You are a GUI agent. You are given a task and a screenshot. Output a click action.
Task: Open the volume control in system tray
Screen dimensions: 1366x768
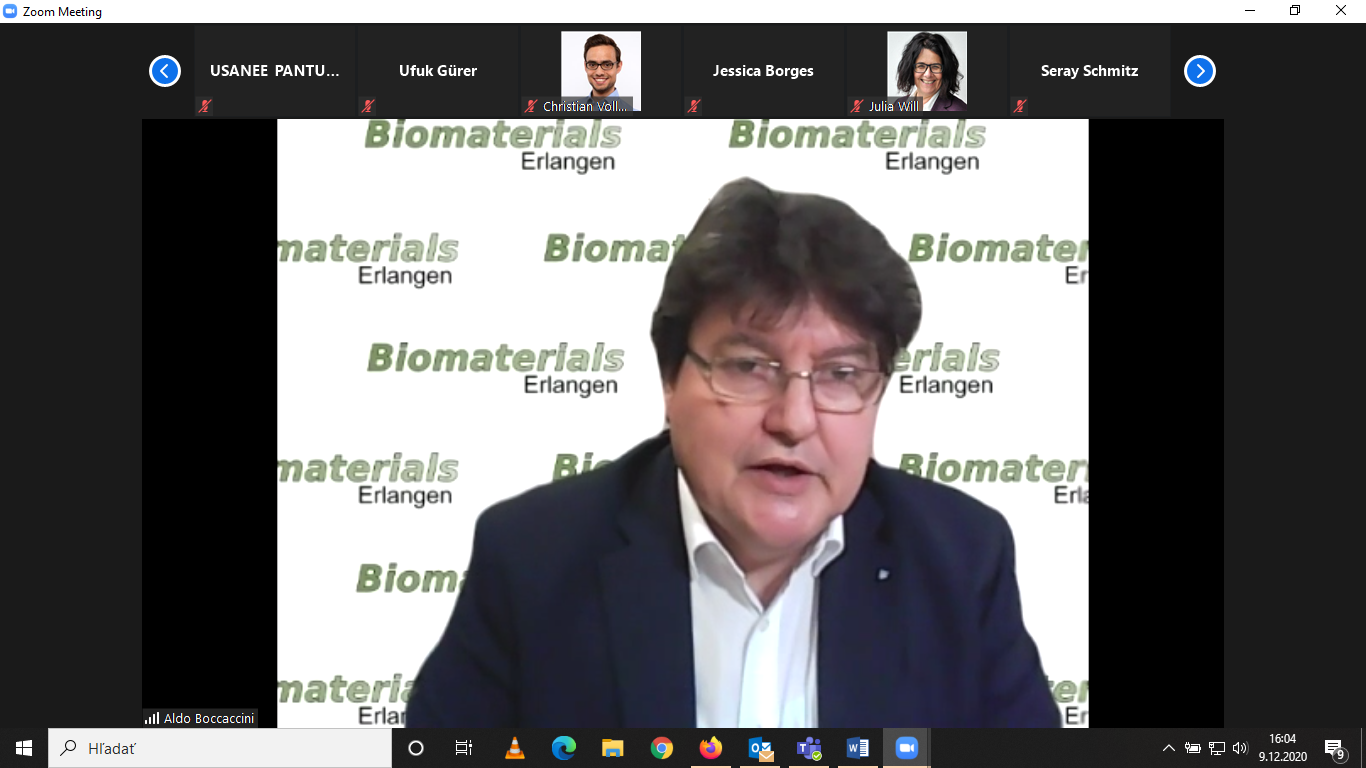point(1241,748)
